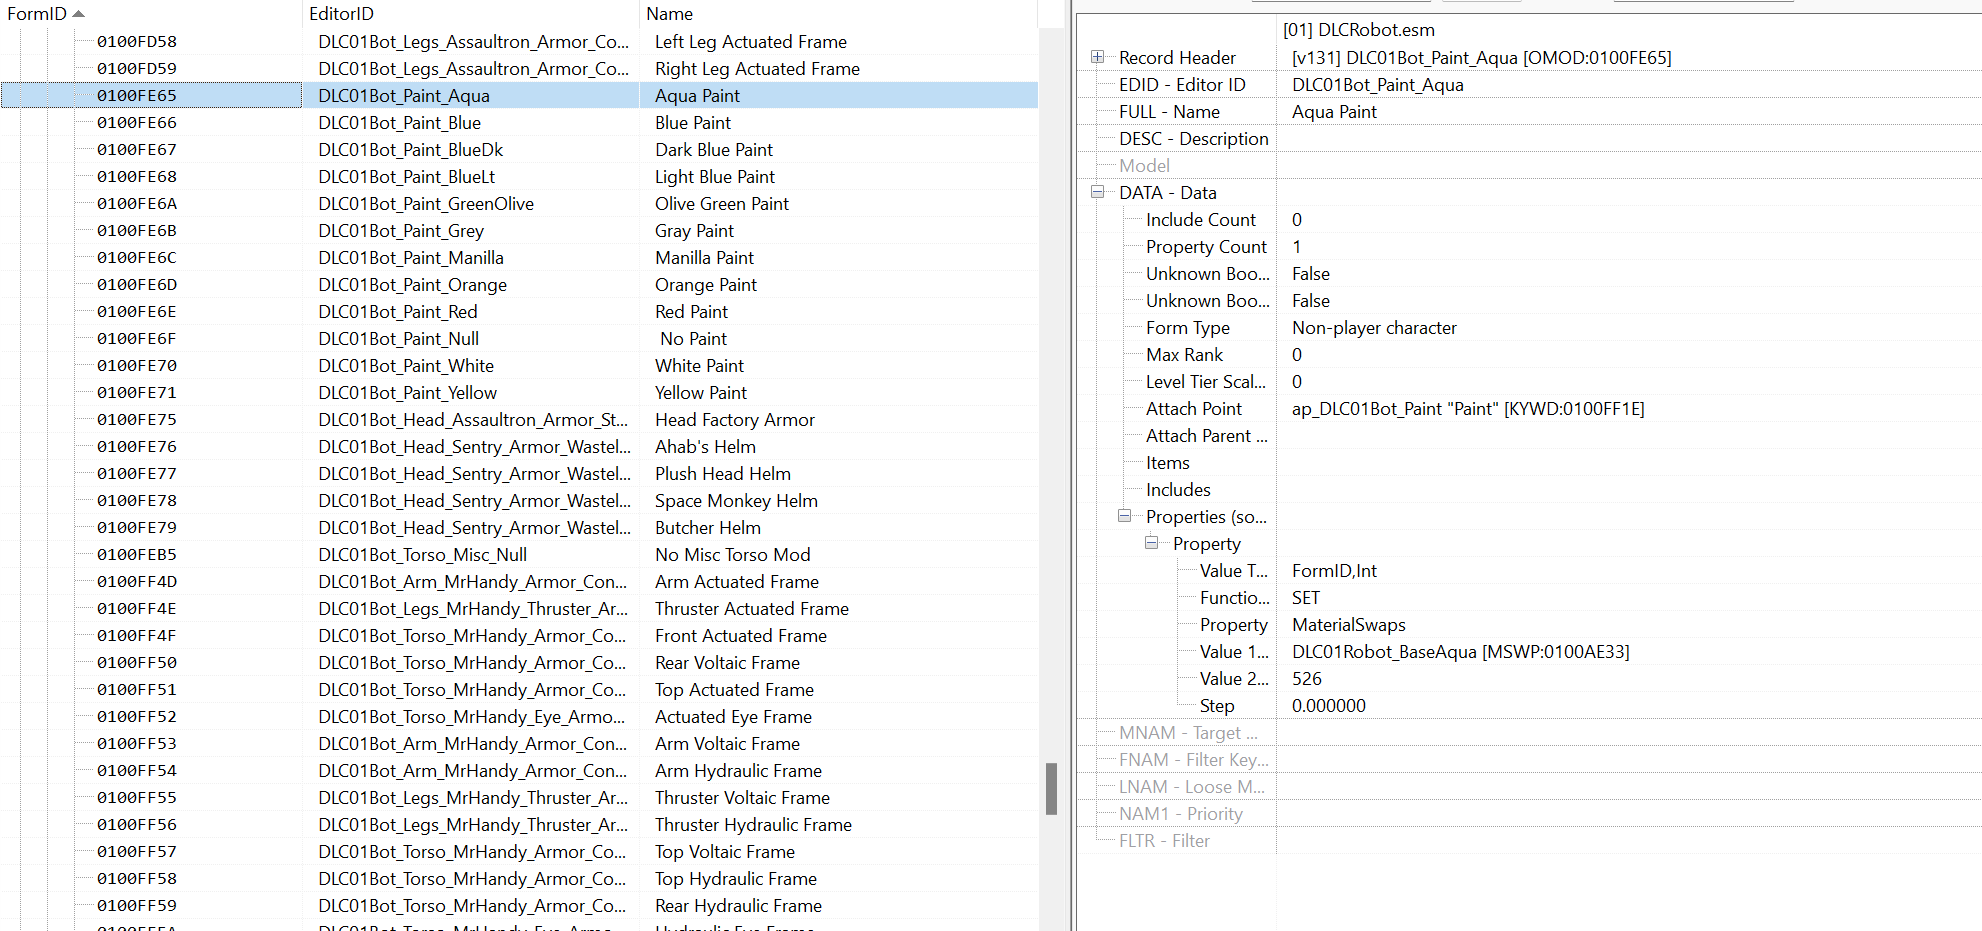Click the 'MaterialSwaps' property value
Image resolution: width=1982 pixels, height=931 pixels.
click(1348, 625)
